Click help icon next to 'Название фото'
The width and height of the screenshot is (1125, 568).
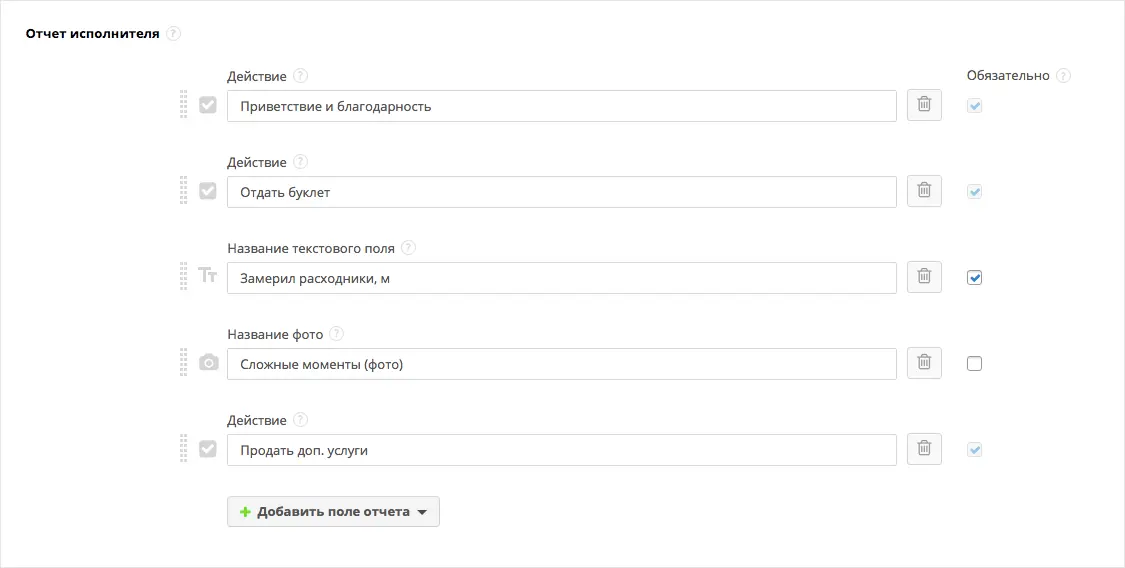[x=336, y=333]
